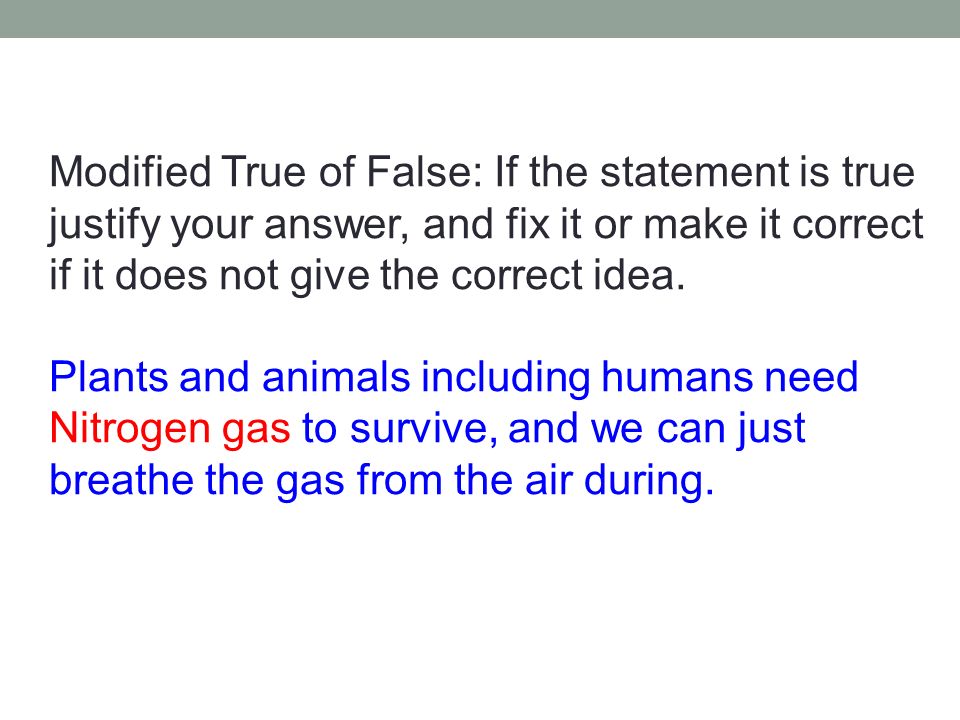Click the word "including" in blue text
Viewport: 960px width, 720px height.
(x=506, y=376)
